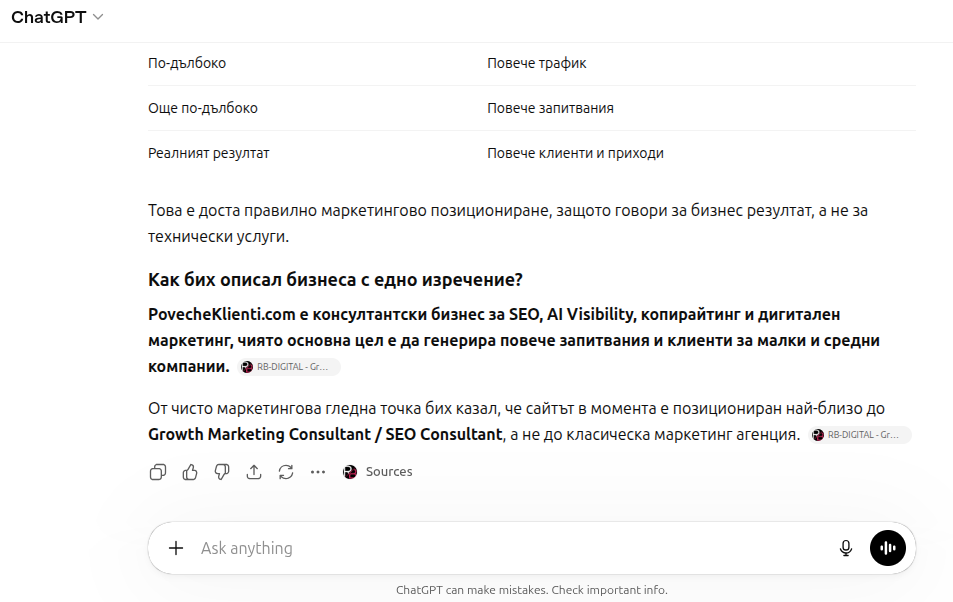This screenshot has height=602, width=953.
Task: Click the bold 'PovecheKlienti.com' text
Action: (x=222, y=314)
